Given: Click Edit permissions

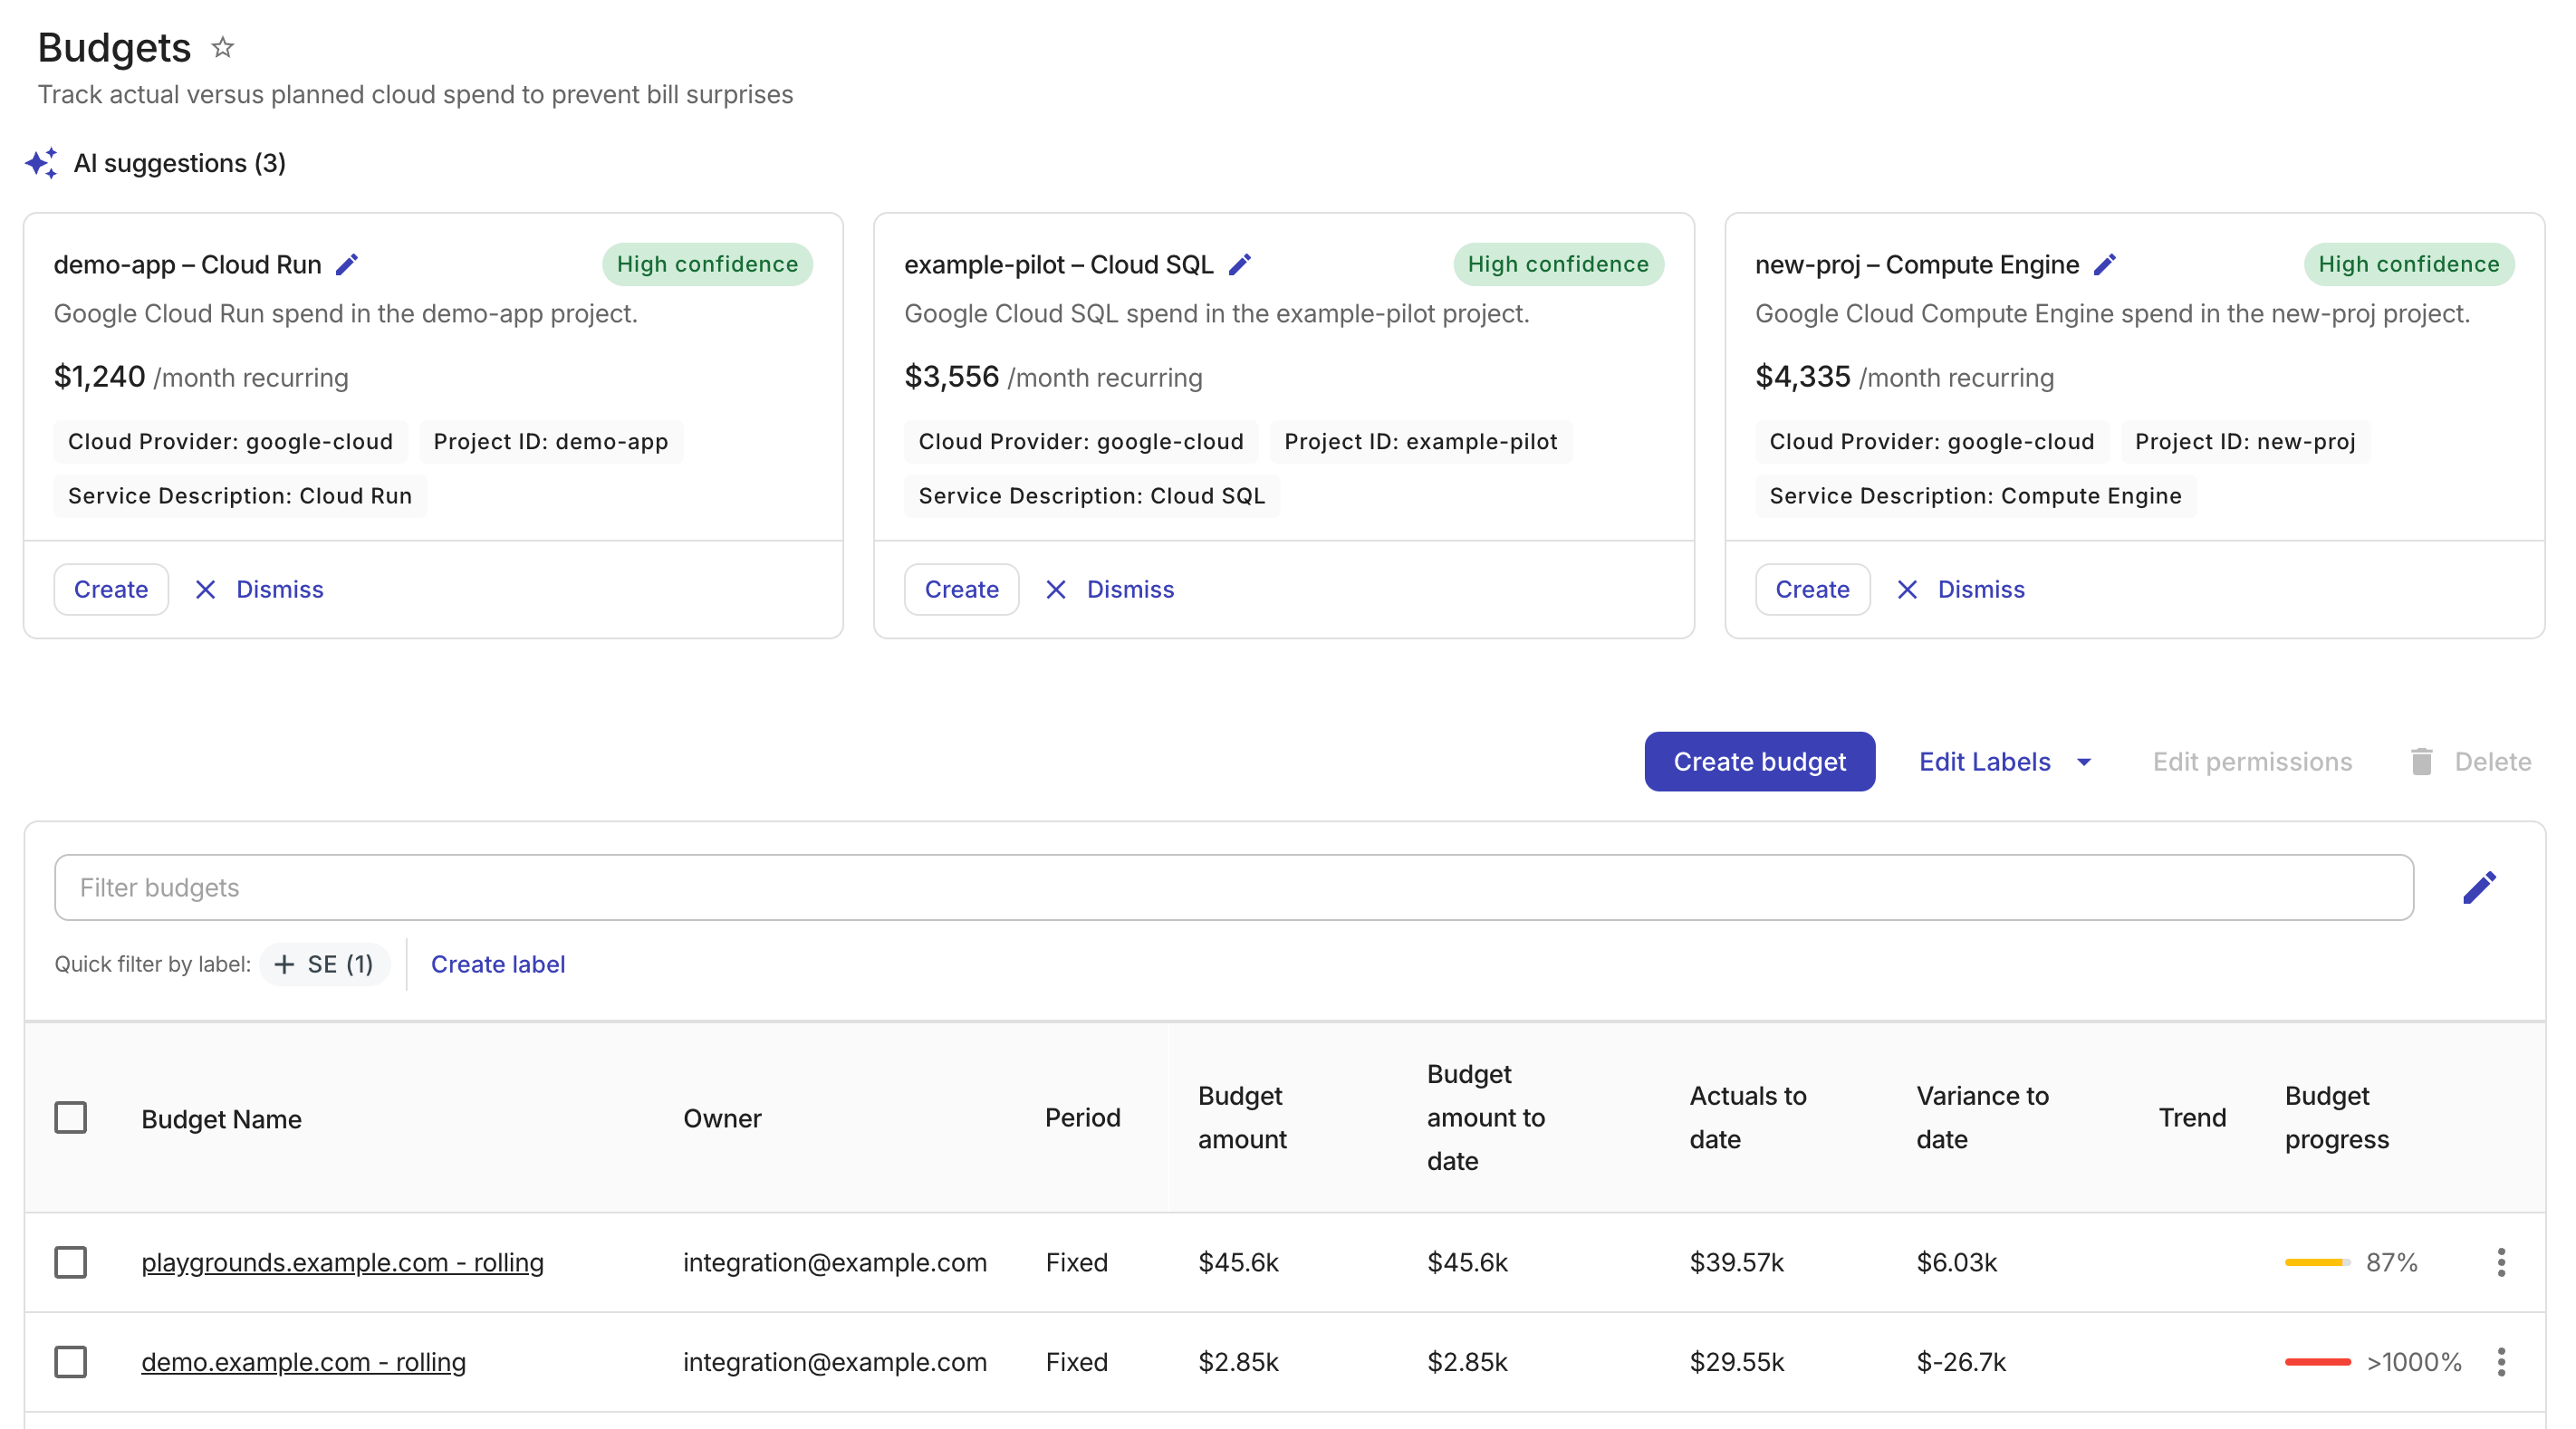Looking at the screenshot, I should [2252, 761].
